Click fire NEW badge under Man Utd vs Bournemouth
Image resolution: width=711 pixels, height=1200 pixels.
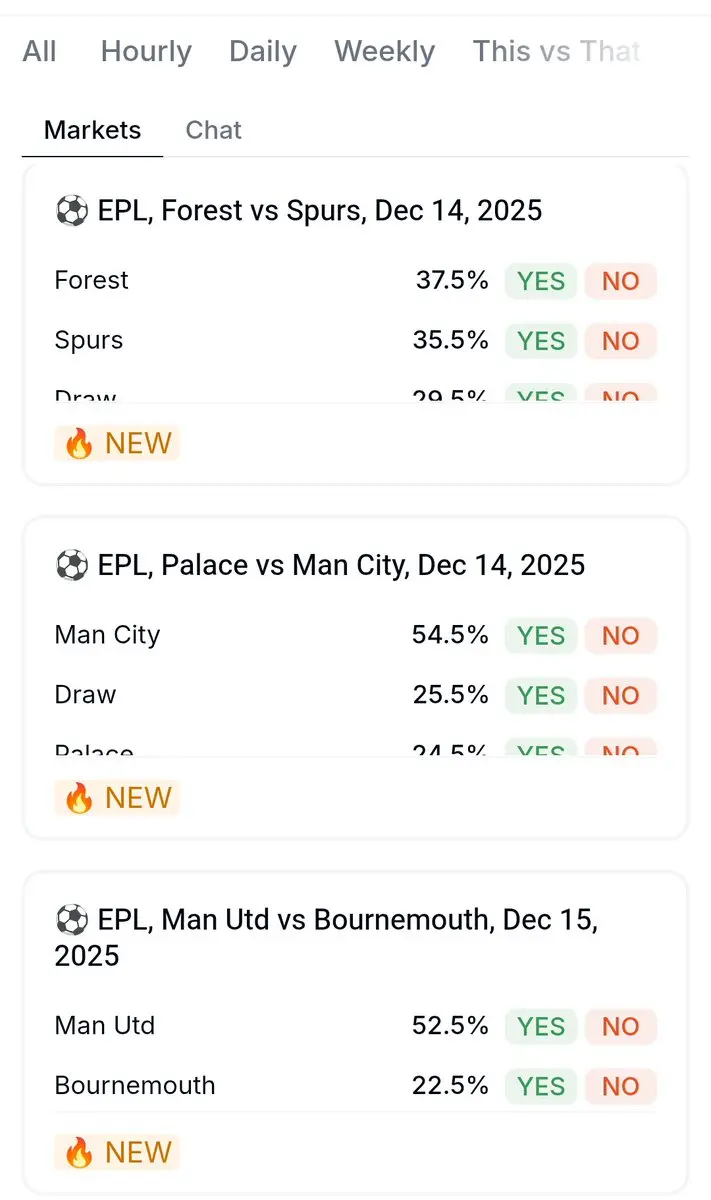117,1152
